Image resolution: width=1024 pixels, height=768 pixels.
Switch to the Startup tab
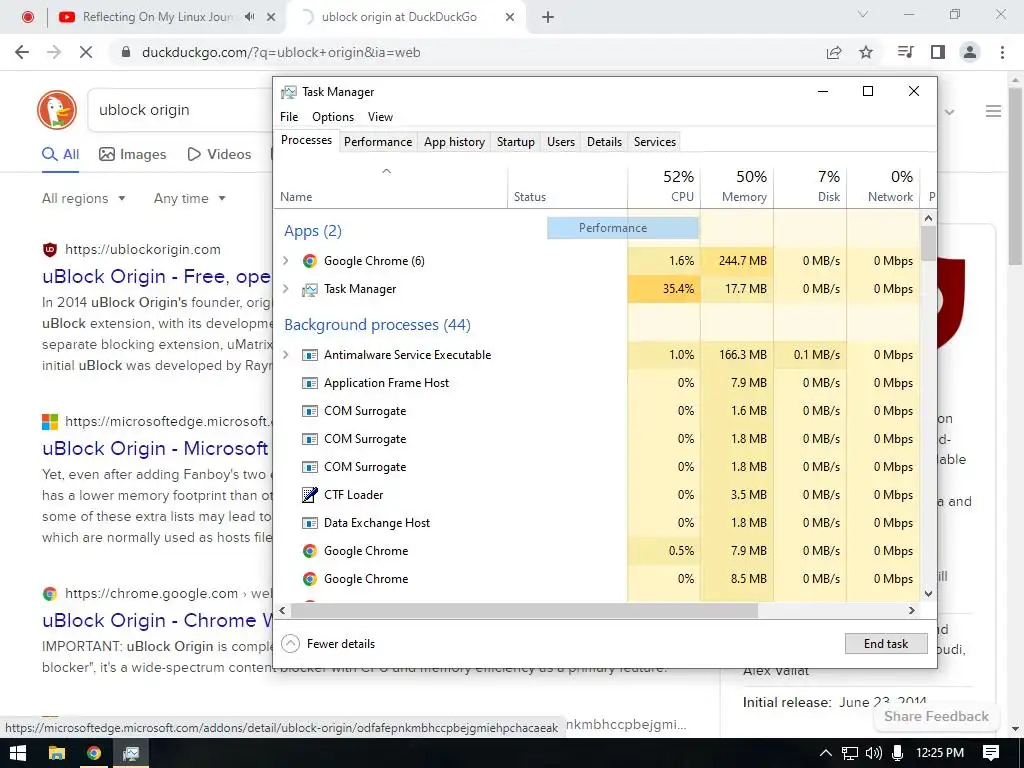(515, 142)
